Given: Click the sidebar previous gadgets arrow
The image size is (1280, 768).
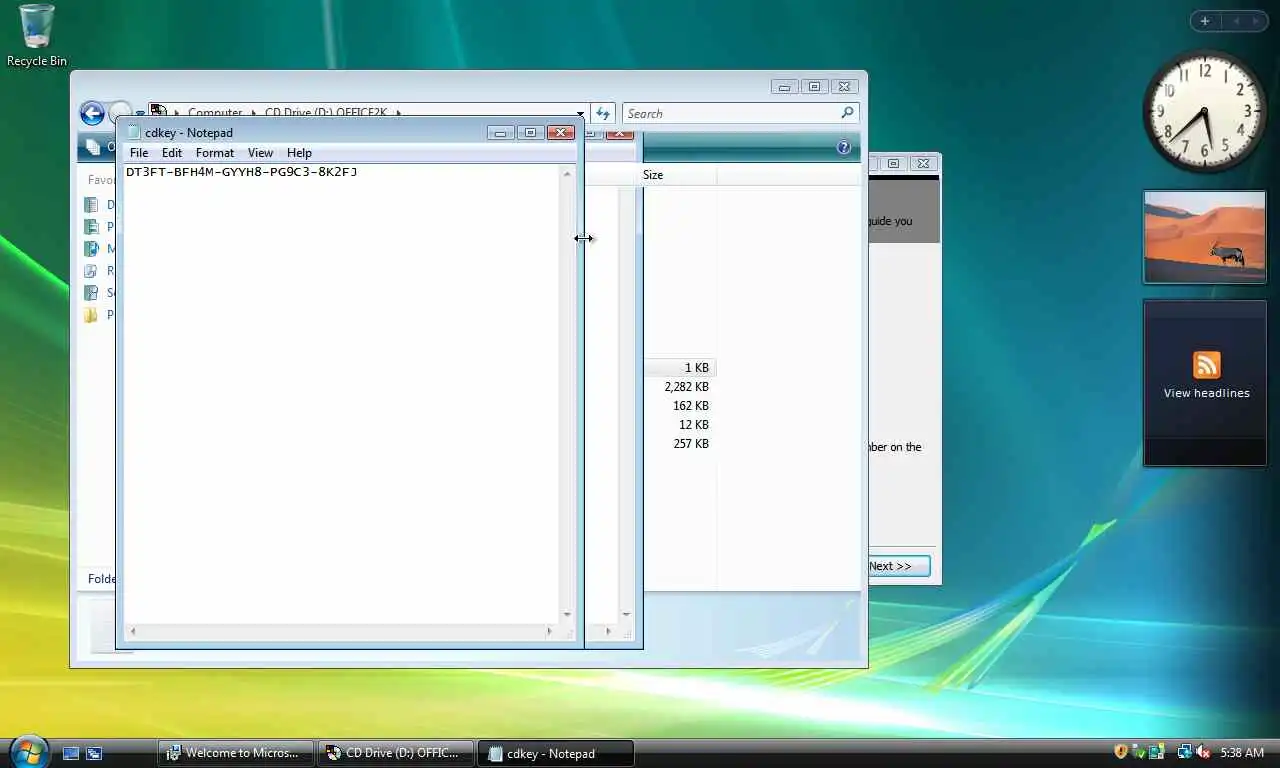Looking at the screenshot, I should (1235, 21).
